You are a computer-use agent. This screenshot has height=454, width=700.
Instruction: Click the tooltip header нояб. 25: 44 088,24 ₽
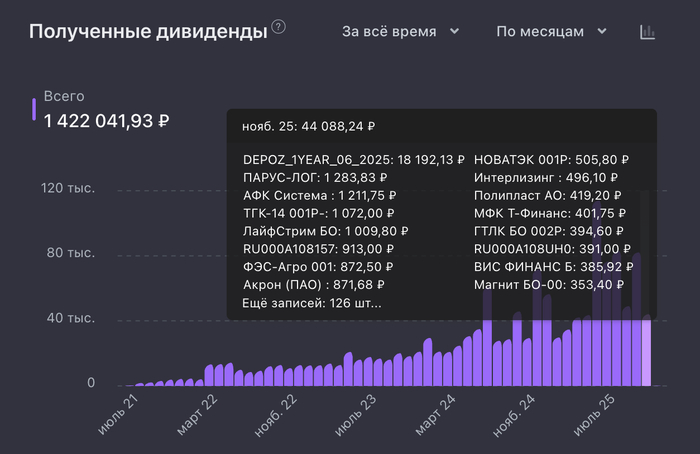pyautogui.click(x=308, y=127)
